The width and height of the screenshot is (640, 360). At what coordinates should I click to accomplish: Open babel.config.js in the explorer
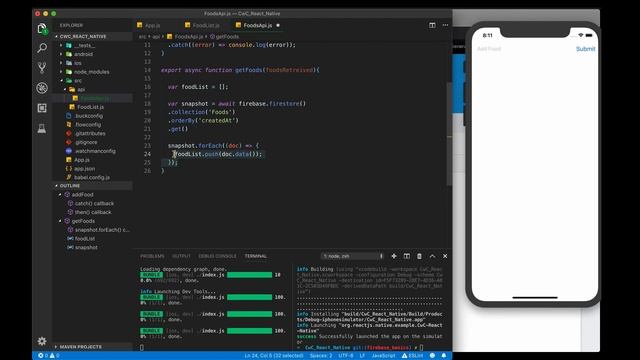tap(91, 177)
